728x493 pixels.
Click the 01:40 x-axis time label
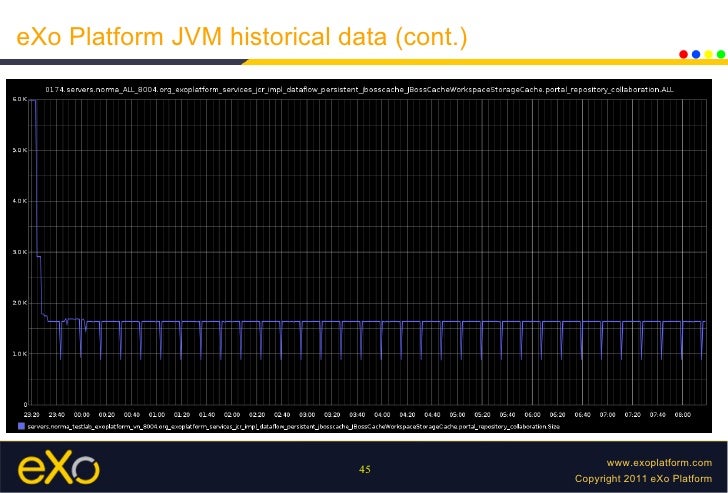(x=207, y=415)
